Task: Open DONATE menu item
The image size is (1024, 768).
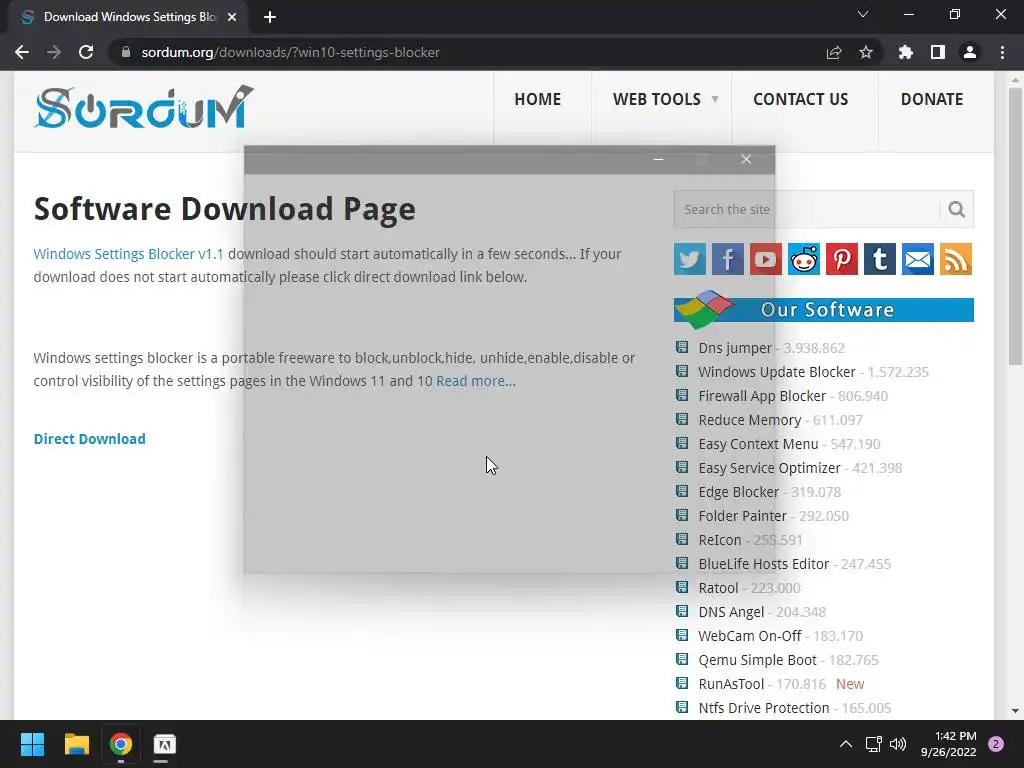Action: click(x=932, y=99)
